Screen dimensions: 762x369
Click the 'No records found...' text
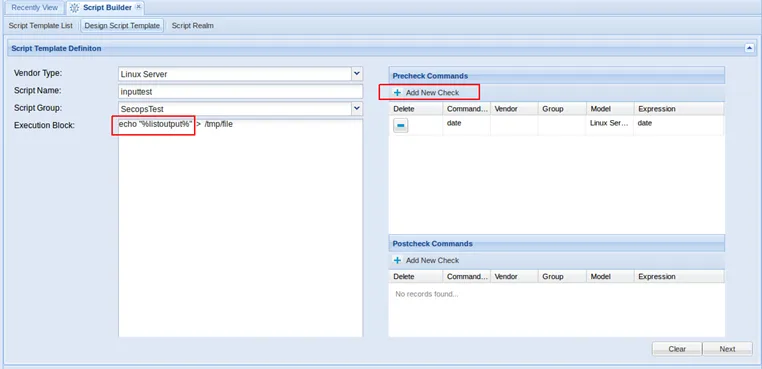pyautogui.click(x=427, y=294)
